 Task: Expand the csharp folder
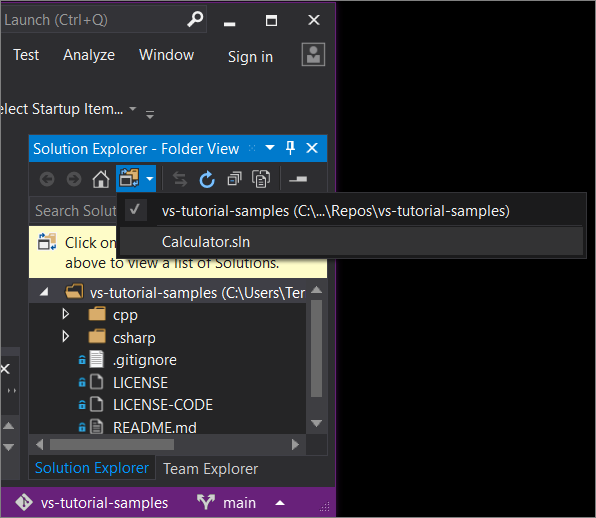(x=65, y=337)
